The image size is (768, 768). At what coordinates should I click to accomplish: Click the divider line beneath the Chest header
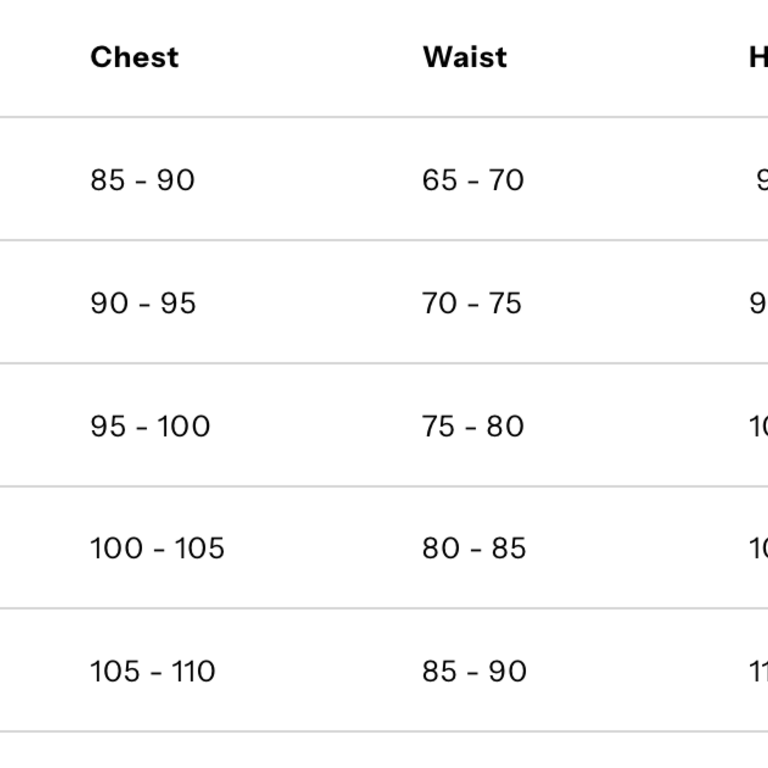(x=134, y=117)
